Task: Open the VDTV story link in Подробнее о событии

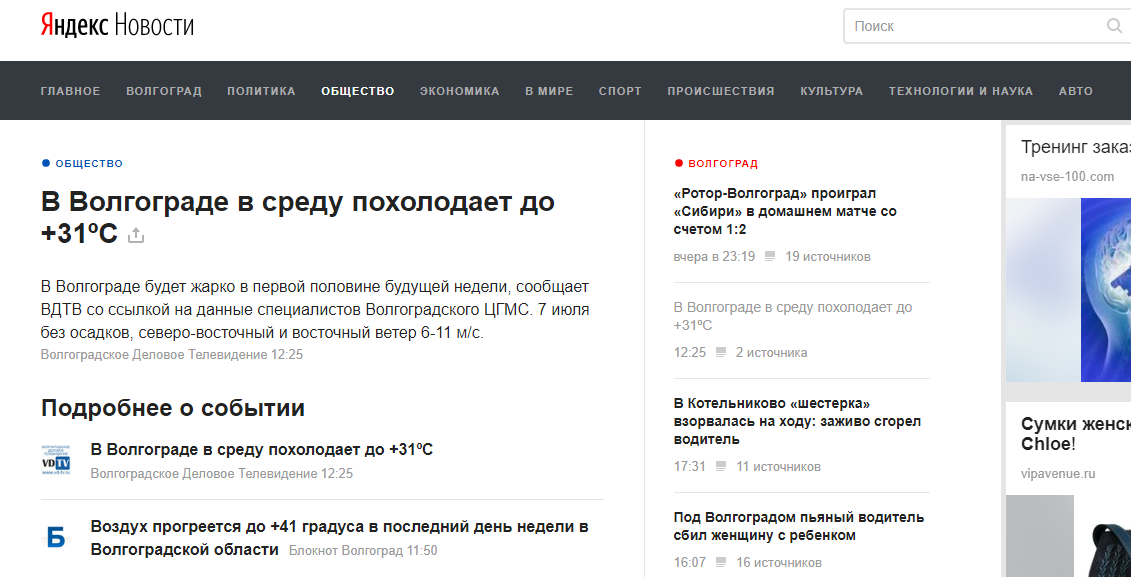Action: [262, 449]
